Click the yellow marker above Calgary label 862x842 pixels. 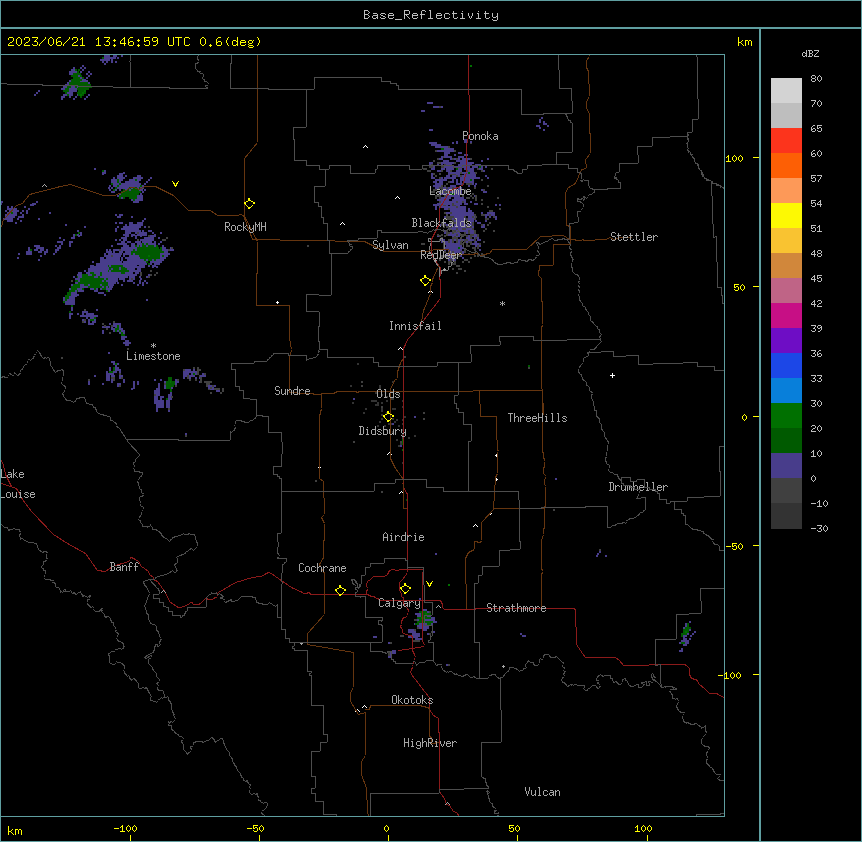click(405, 589)
